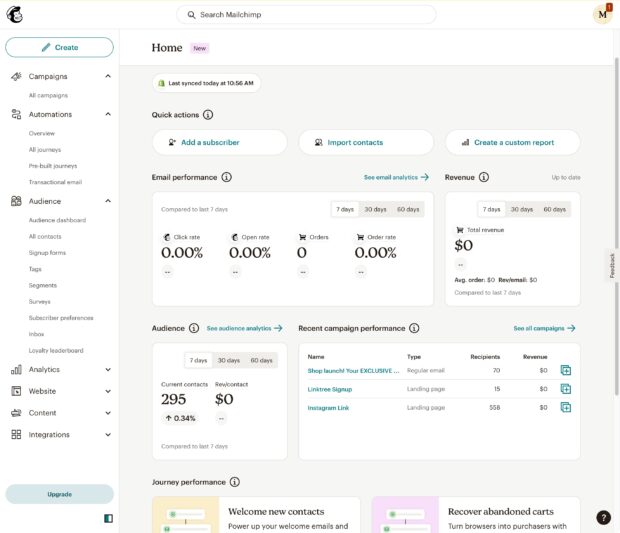Image resolution: width=620 pixels, height=533 pixels.
Task: Open Audience dashboard in sidebar
Action: click(x=57, y=220)
